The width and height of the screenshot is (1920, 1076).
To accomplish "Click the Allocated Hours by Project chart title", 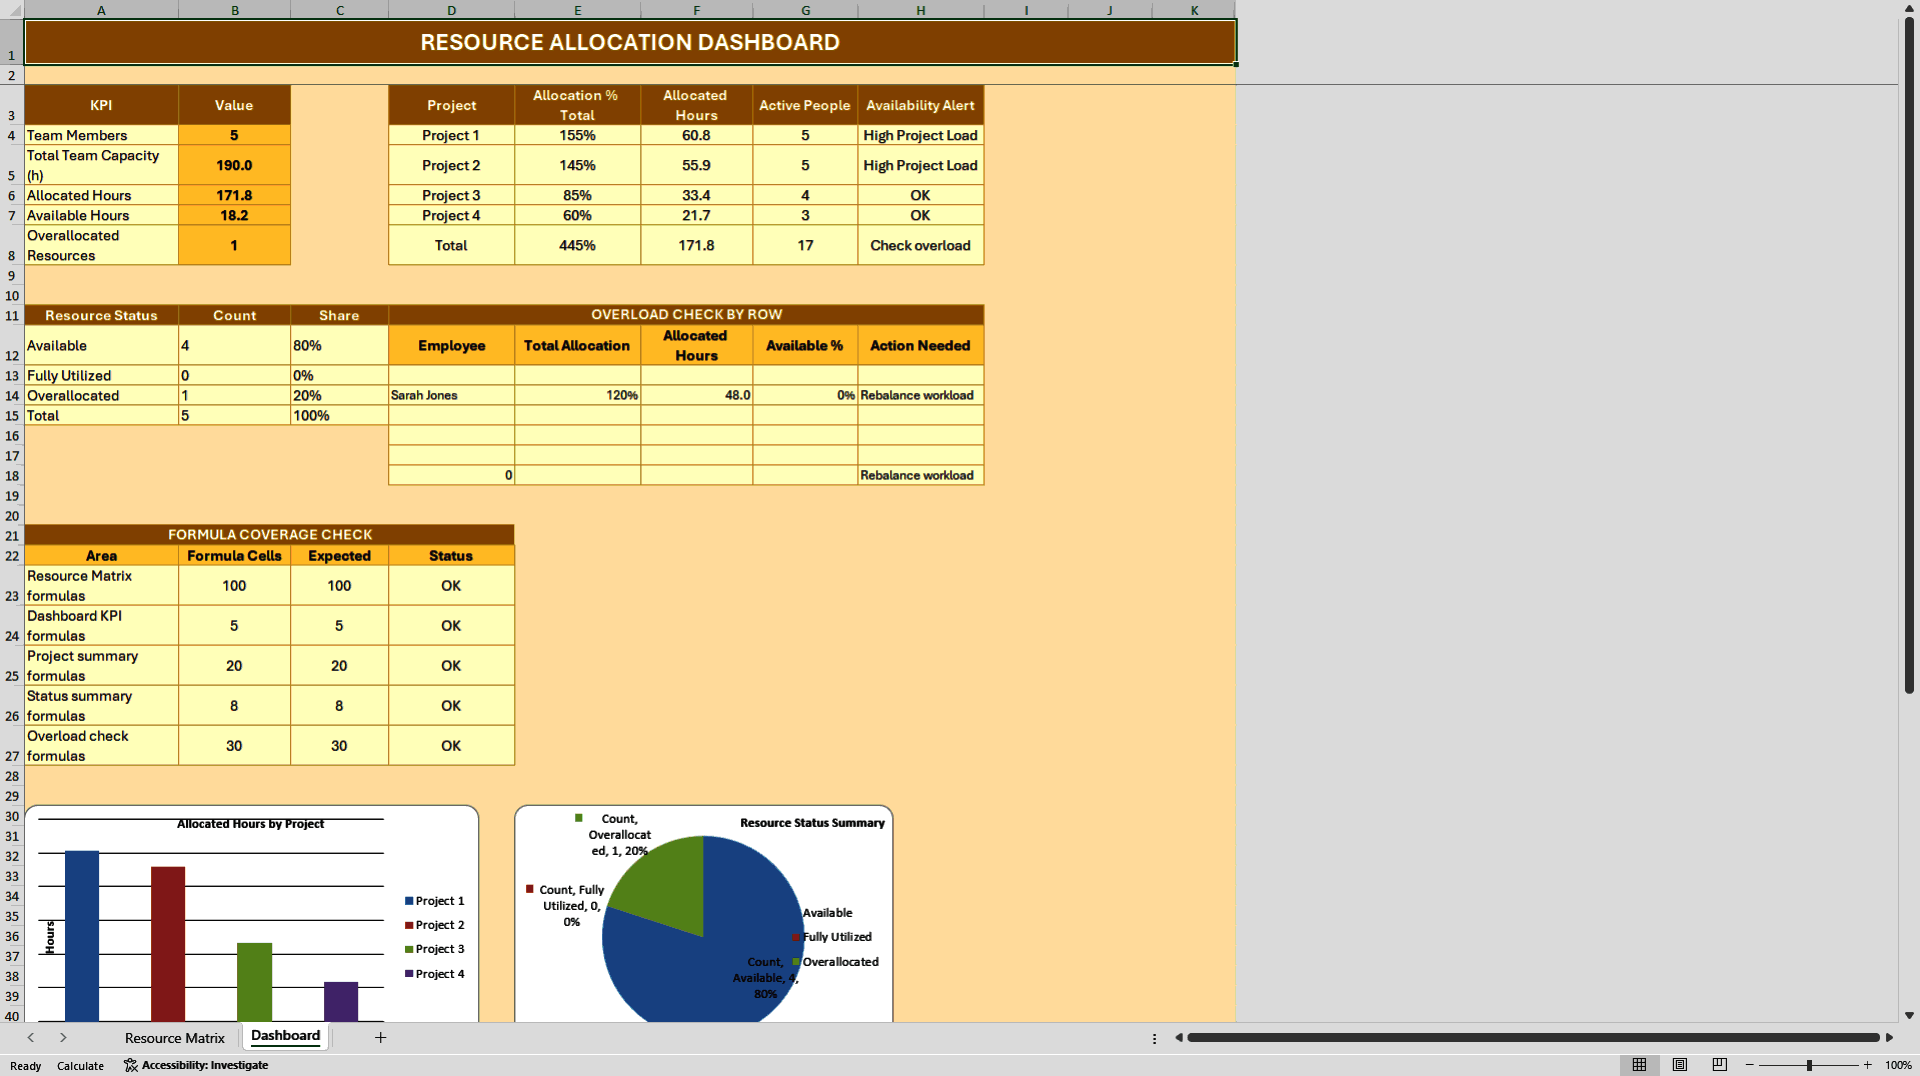I will 250,824.
